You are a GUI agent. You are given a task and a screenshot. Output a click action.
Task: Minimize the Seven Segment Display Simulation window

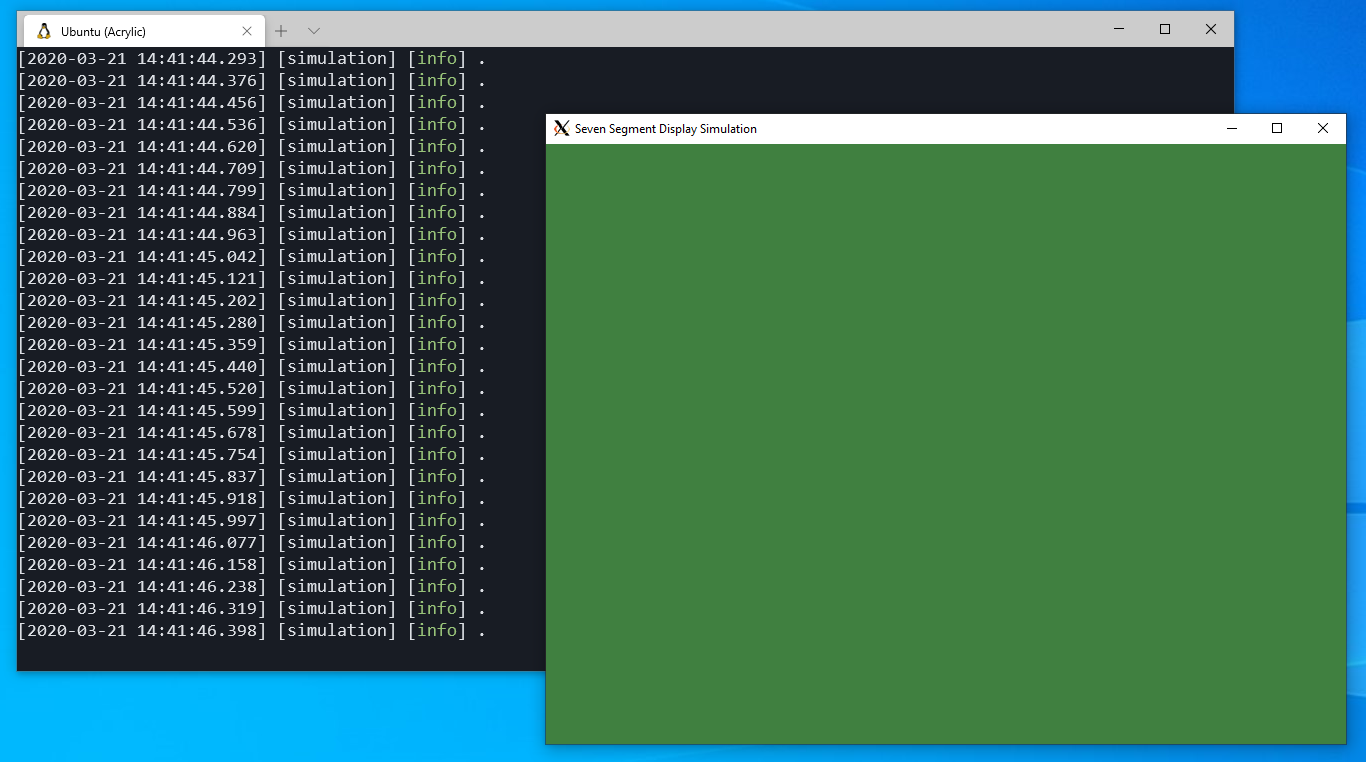[x=1232, y=128]
